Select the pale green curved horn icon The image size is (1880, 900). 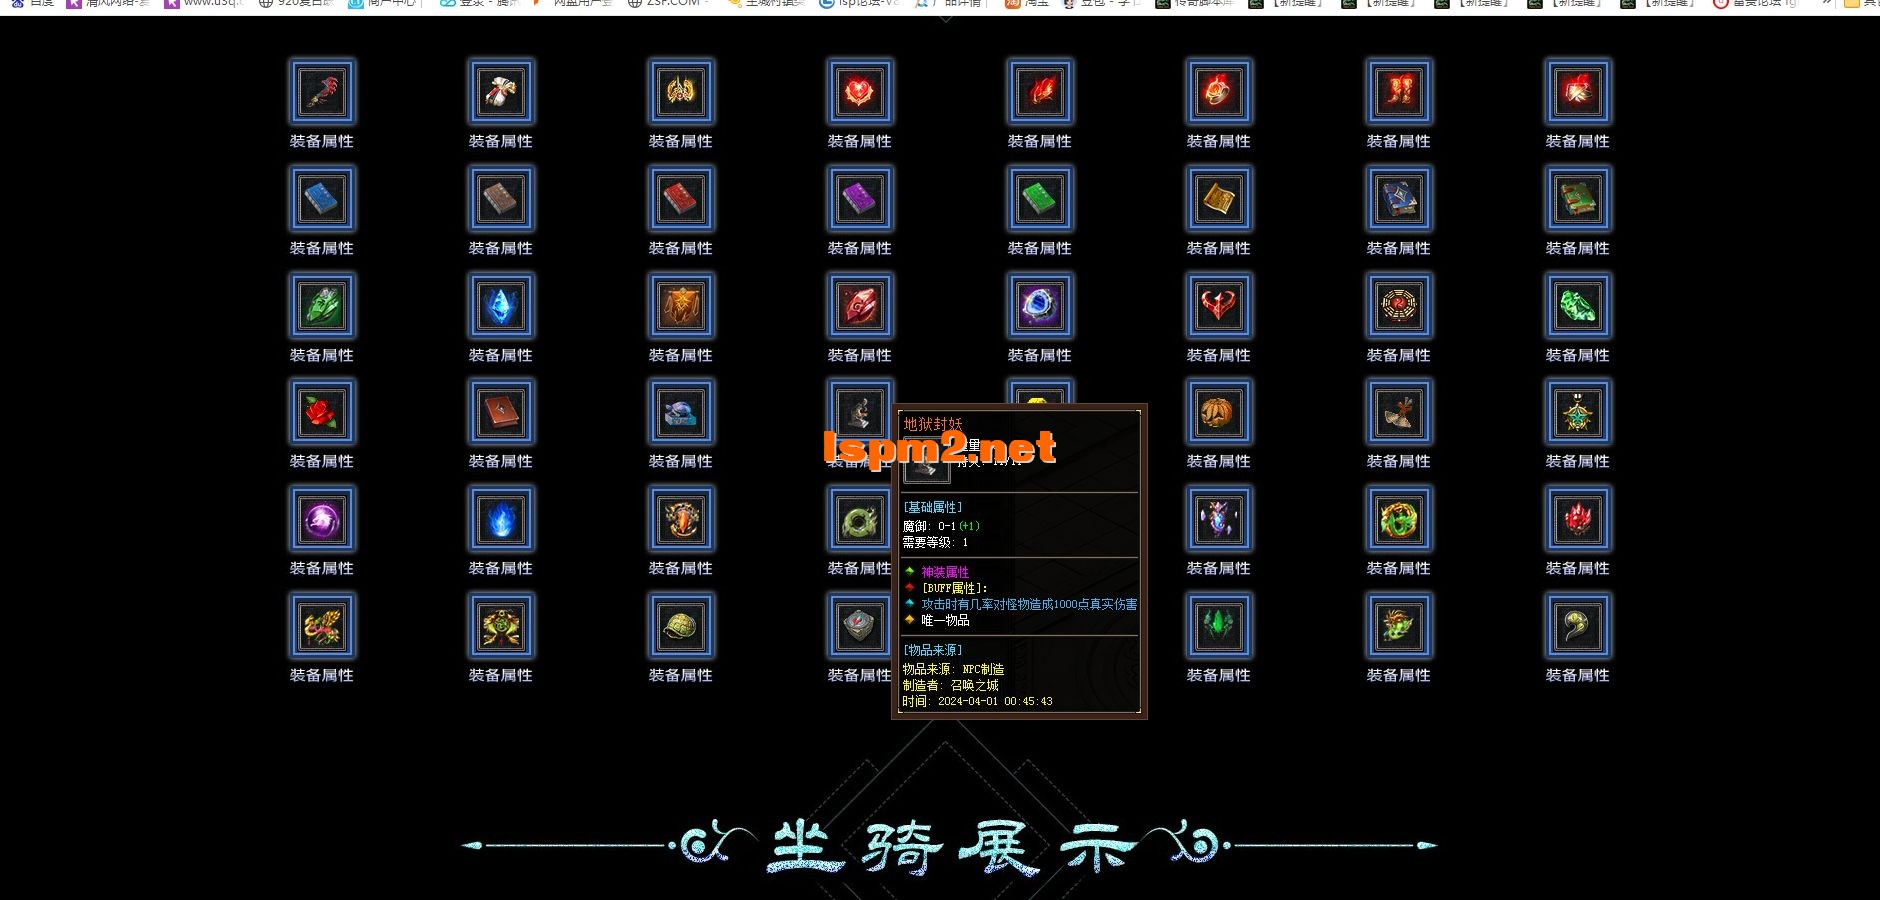pyautogui.click(x=1578, y=626)
